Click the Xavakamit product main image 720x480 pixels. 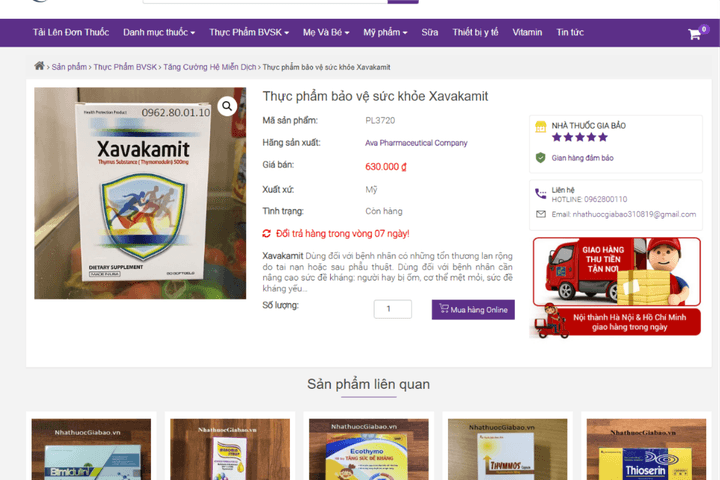(140, 193)
